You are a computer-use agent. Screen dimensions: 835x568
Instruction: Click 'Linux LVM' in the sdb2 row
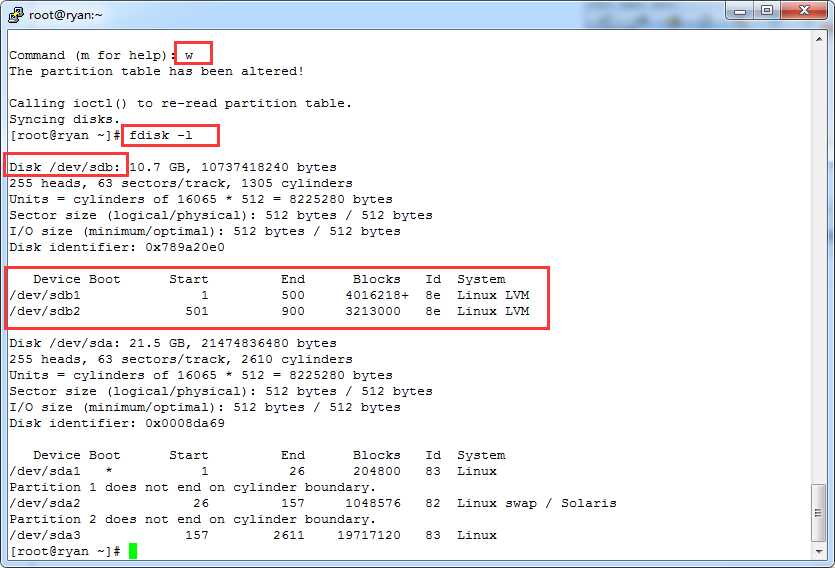pos(493,311)
